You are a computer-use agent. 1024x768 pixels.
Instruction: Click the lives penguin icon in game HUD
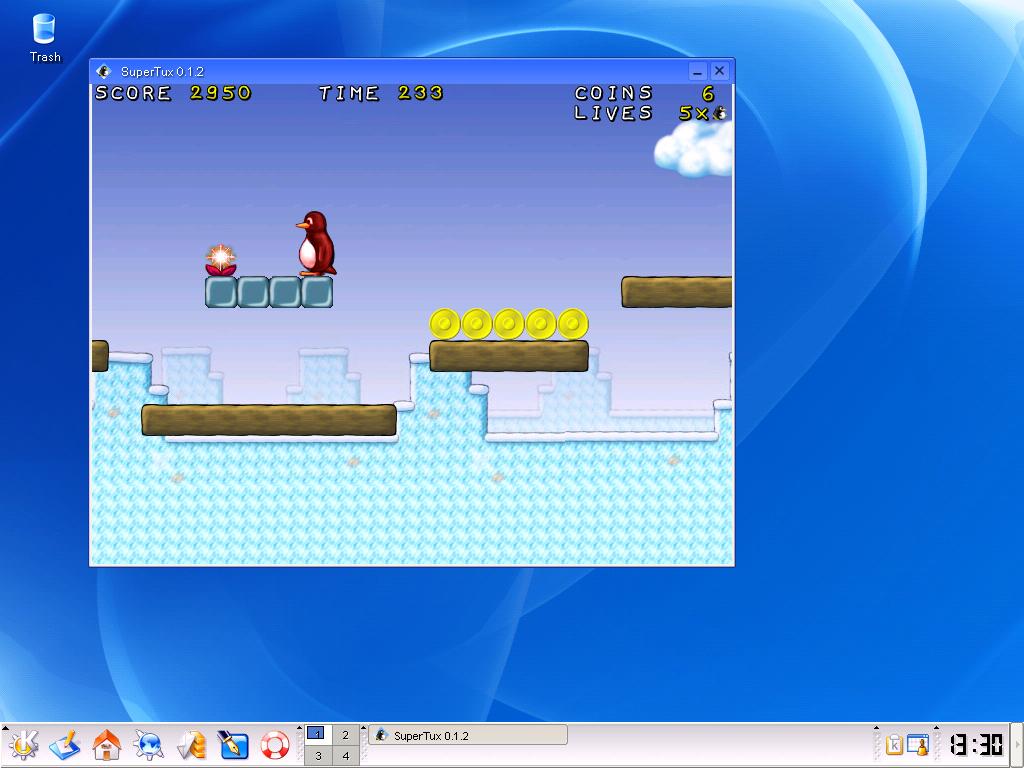[x=720, y=113]
